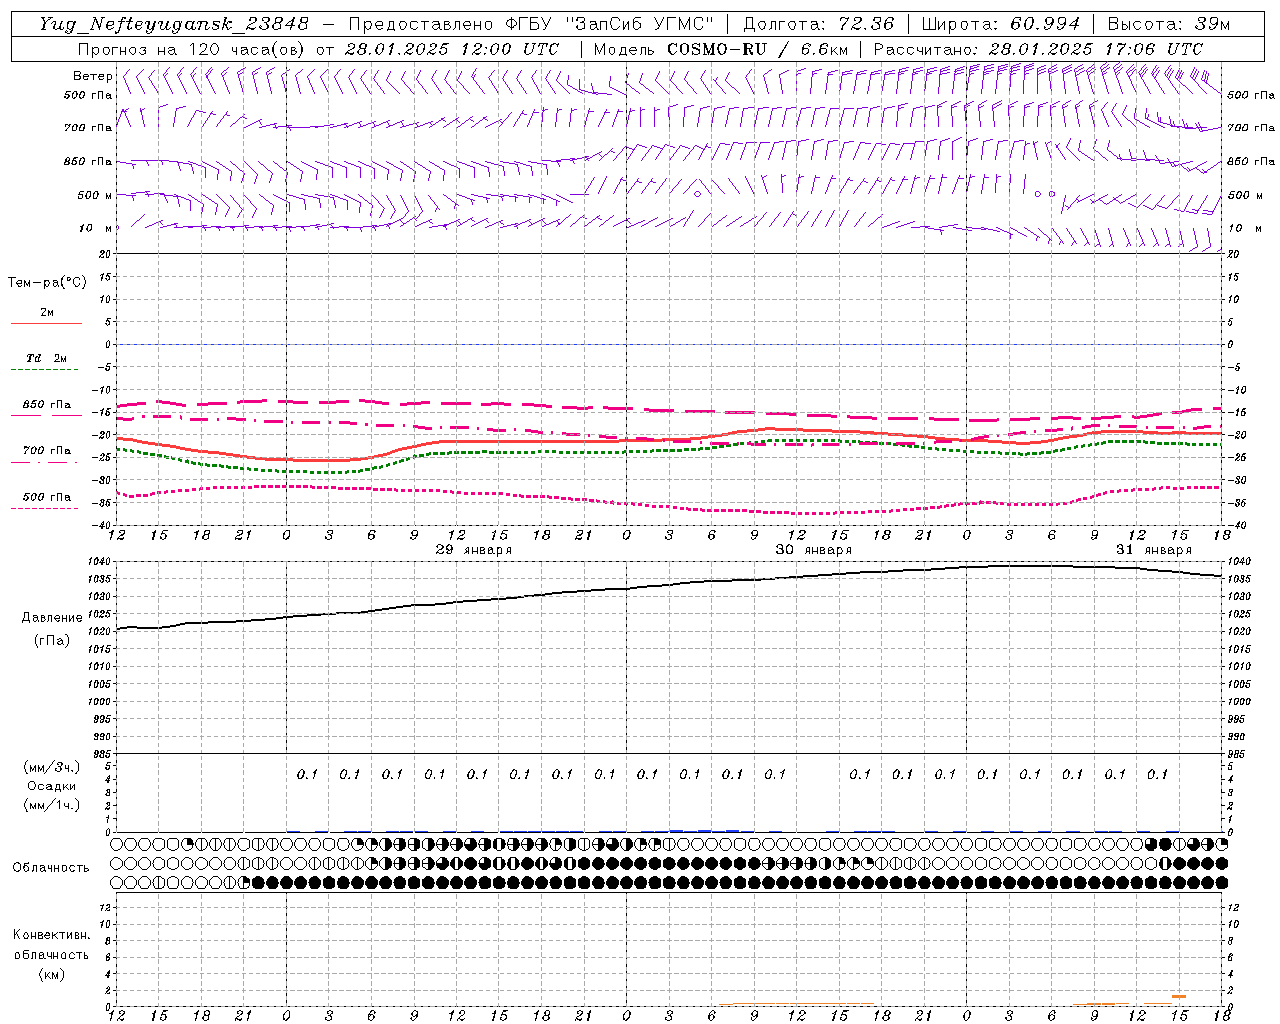Image resolution: width=1280 pixels, height=1024 pixels.
Task: Click the forecast start time 28.01.2025 12:00 UTC
Action: pyautogui.click(x=452, y=49)
